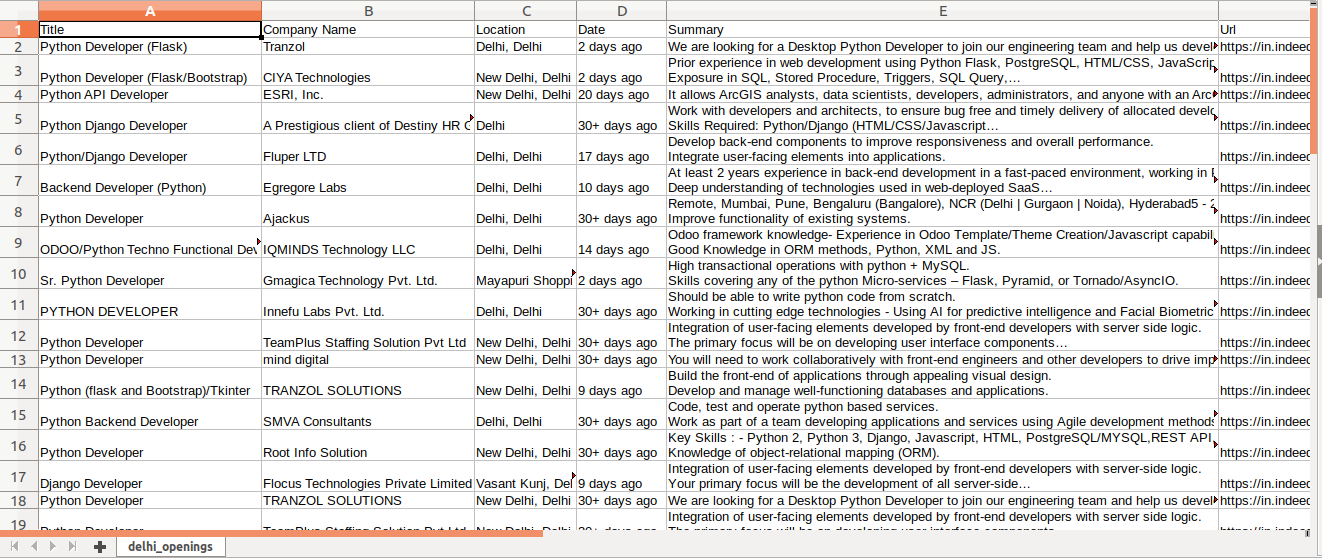Select the "Root Info Solution" cell
Viewport: 1322px width, 558px height.
pyautogui.click(x=368, y=445)
